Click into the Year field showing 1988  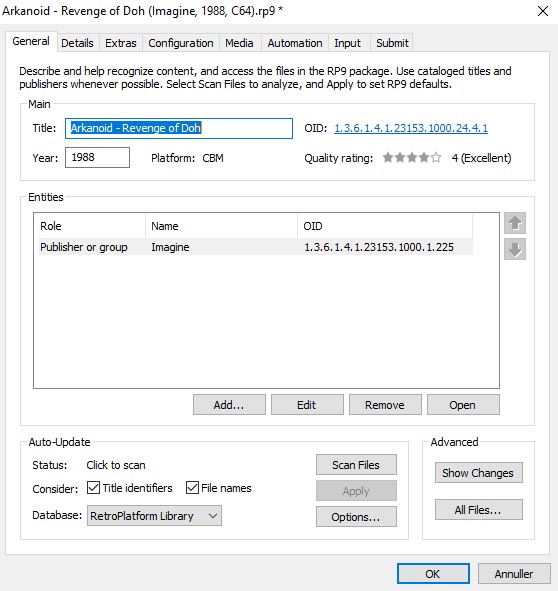coord(97,157)
